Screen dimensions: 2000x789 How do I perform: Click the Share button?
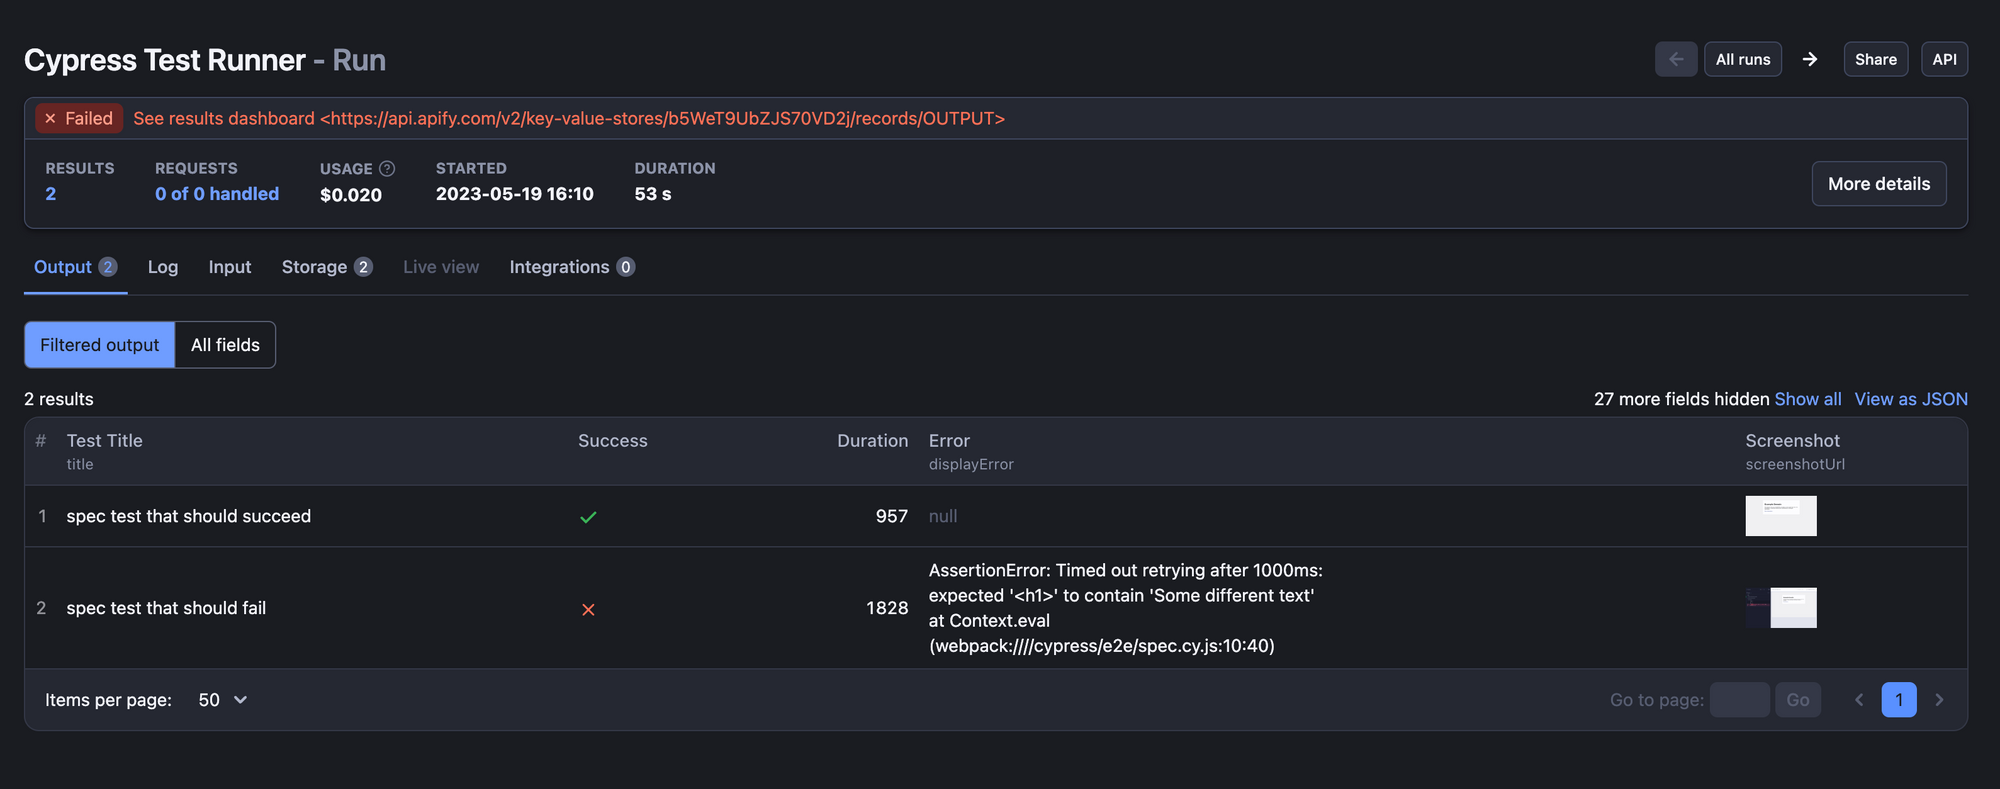point(1876,59)
